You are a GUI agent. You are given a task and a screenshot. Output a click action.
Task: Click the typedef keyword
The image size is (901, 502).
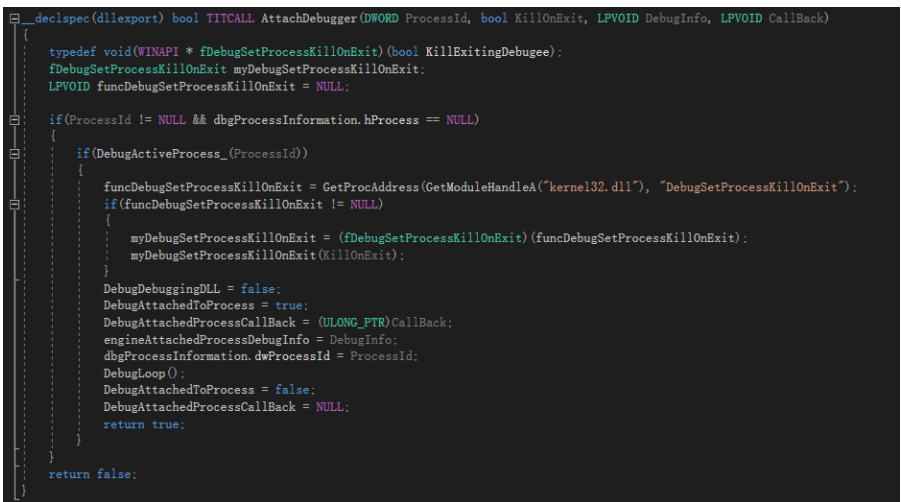72,52
